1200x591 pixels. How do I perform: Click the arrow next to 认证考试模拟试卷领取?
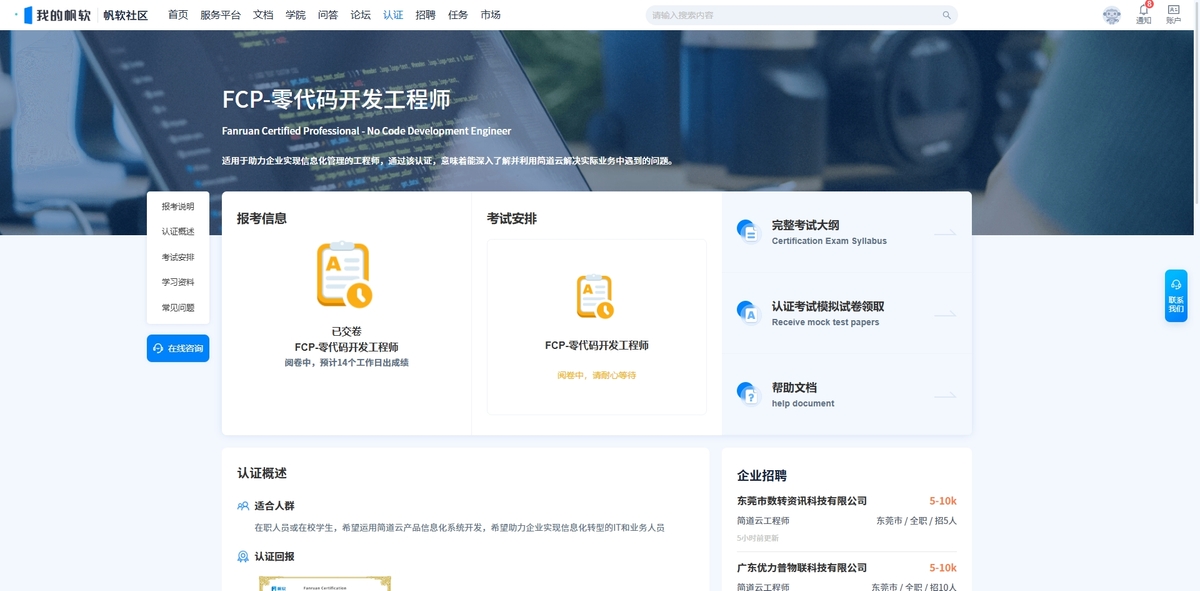pos(945,314)
